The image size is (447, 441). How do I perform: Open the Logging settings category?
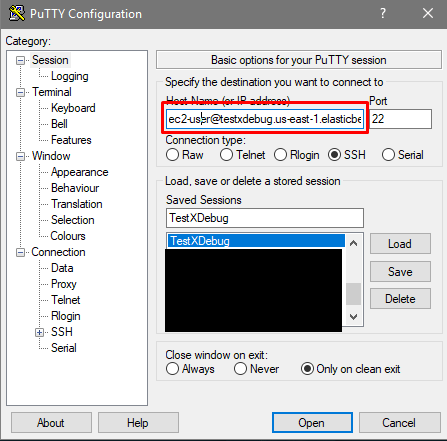click(x=70, y=76)
